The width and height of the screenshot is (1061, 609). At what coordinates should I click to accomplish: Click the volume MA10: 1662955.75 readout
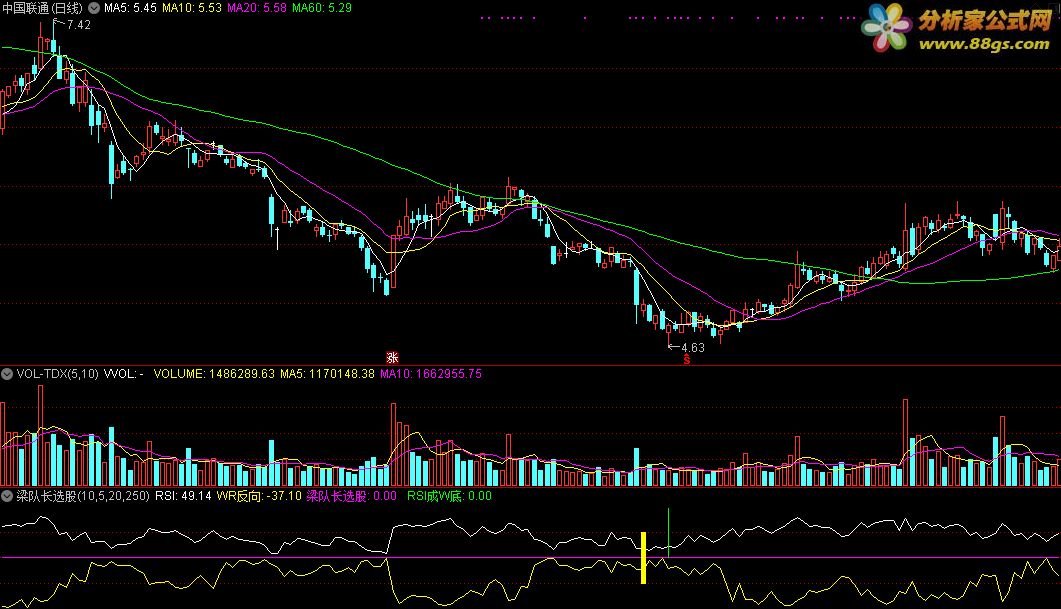431,374
